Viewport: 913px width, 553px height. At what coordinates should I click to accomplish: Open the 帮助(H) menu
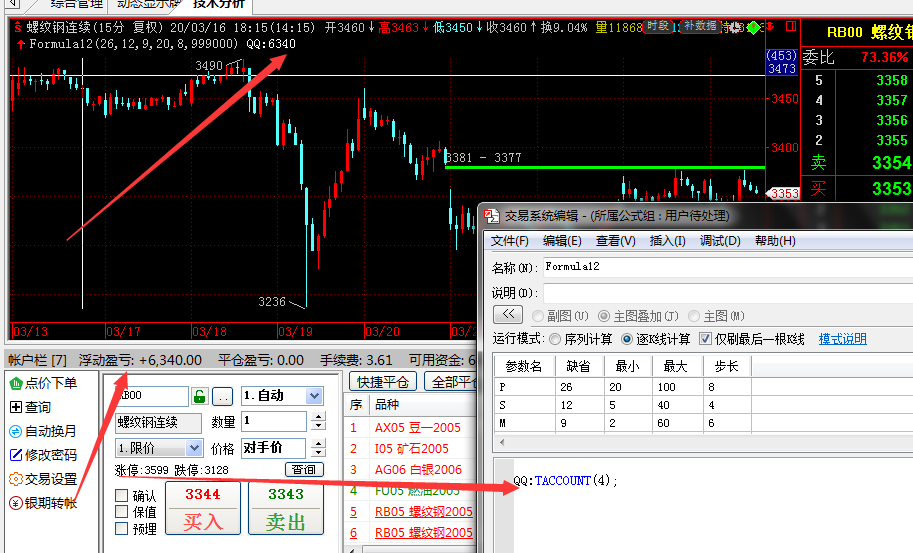pyautogui.click(x=775, y=241)
